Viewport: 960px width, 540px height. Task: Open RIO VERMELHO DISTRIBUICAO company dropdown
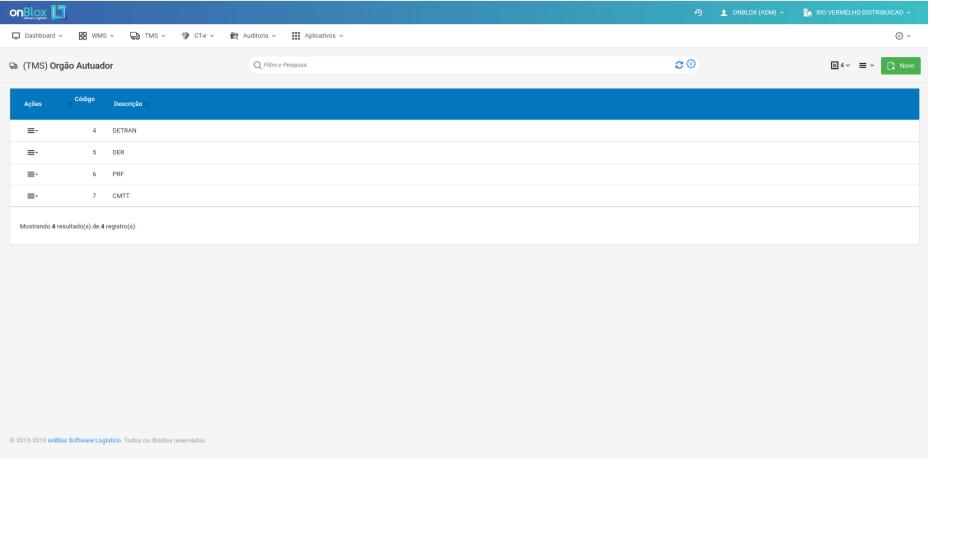(857, 12)
